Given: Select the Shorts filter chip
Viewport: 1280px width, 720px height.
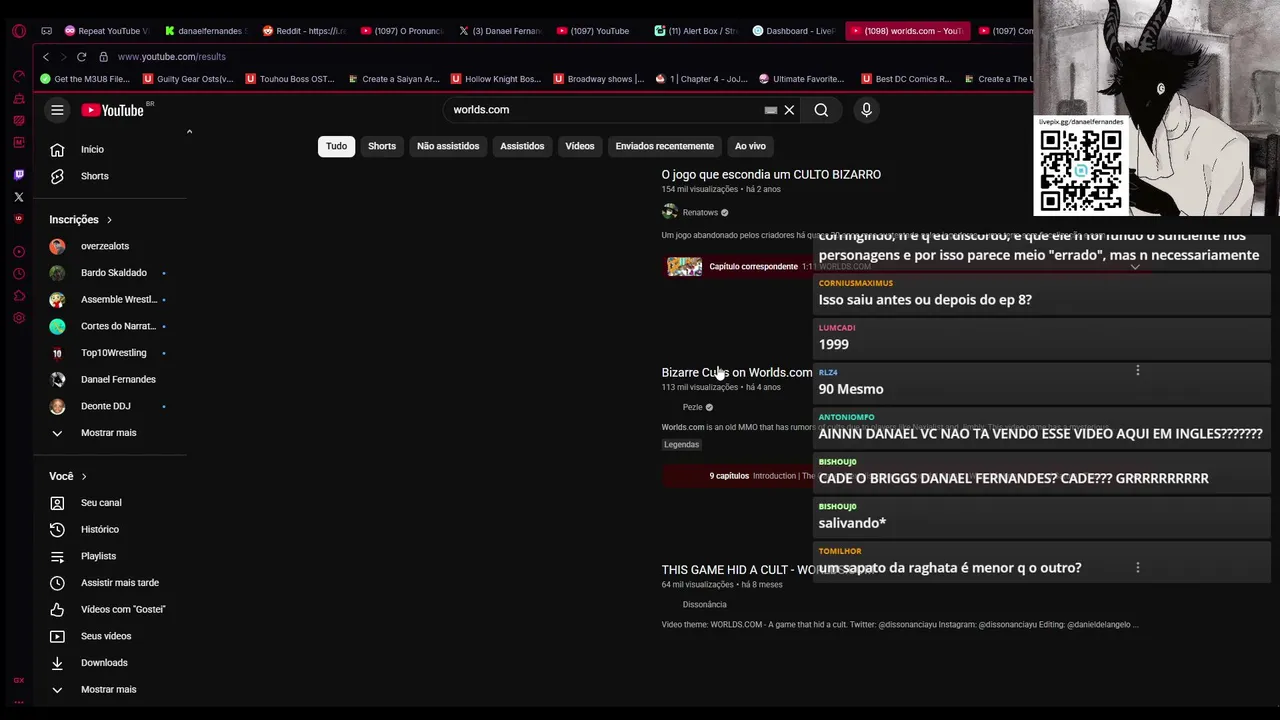Looking at the screenshot, I should tap(382, 146).
